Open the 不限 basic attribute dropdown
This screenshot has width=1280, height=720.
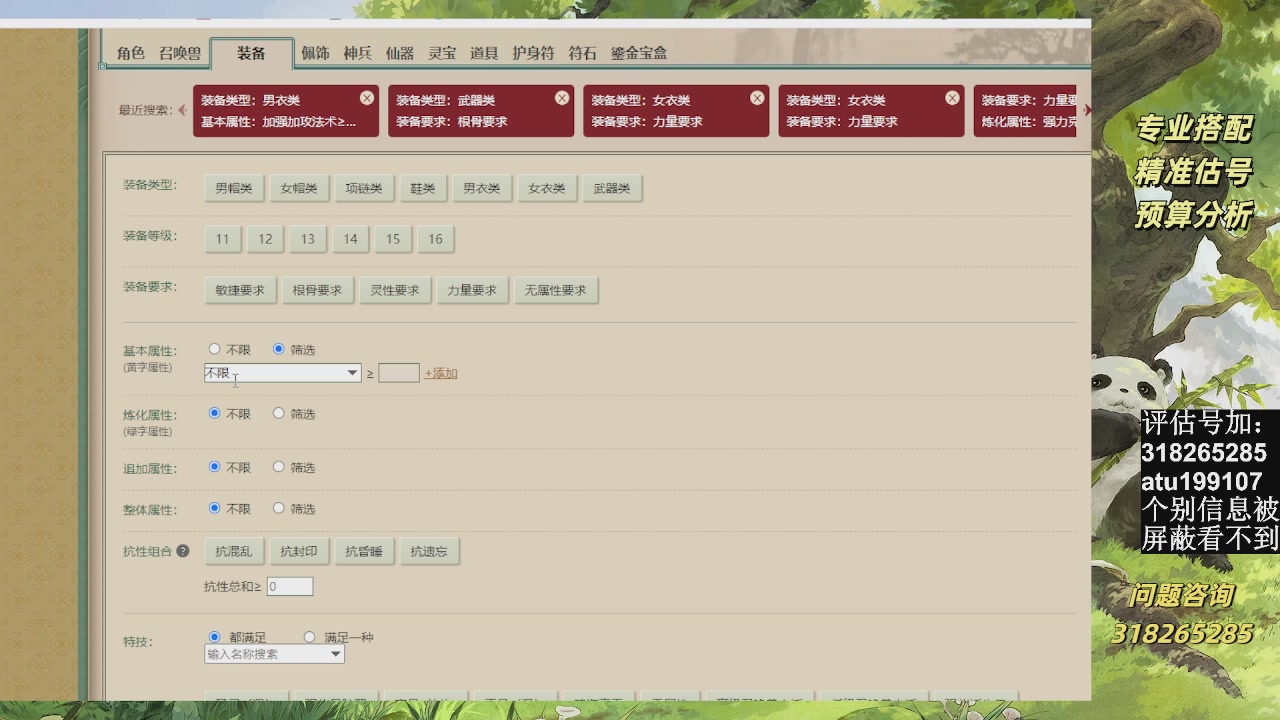(x=281, y=372)
